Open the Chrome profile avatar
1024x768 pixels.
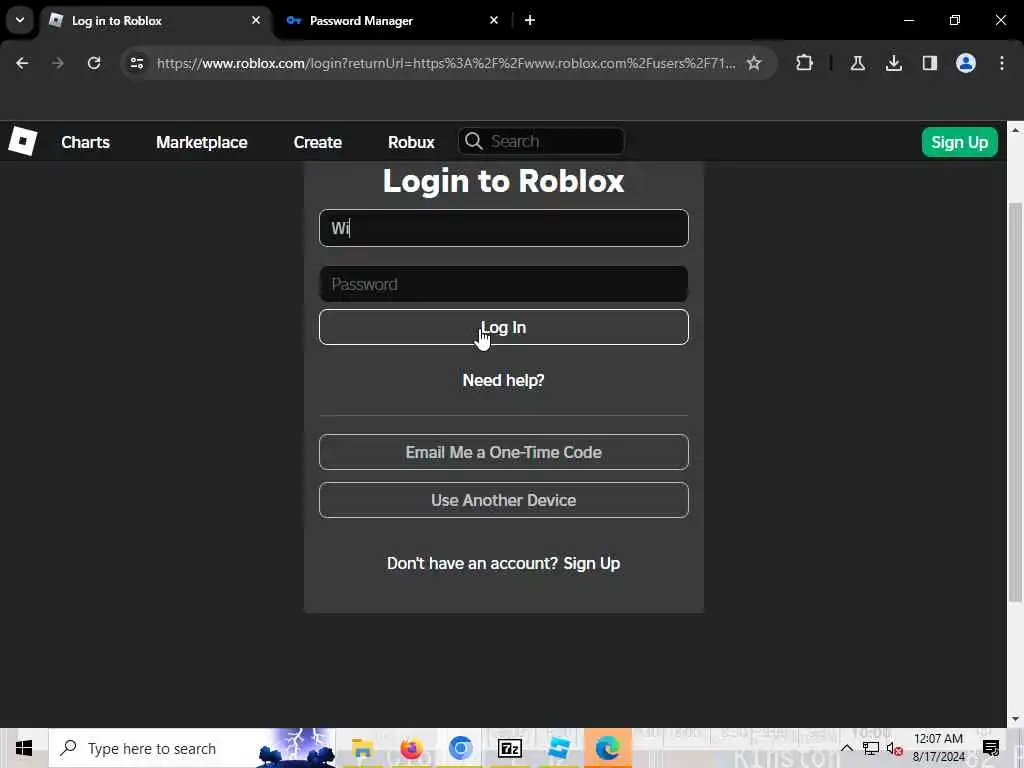(x=966, y=63)
